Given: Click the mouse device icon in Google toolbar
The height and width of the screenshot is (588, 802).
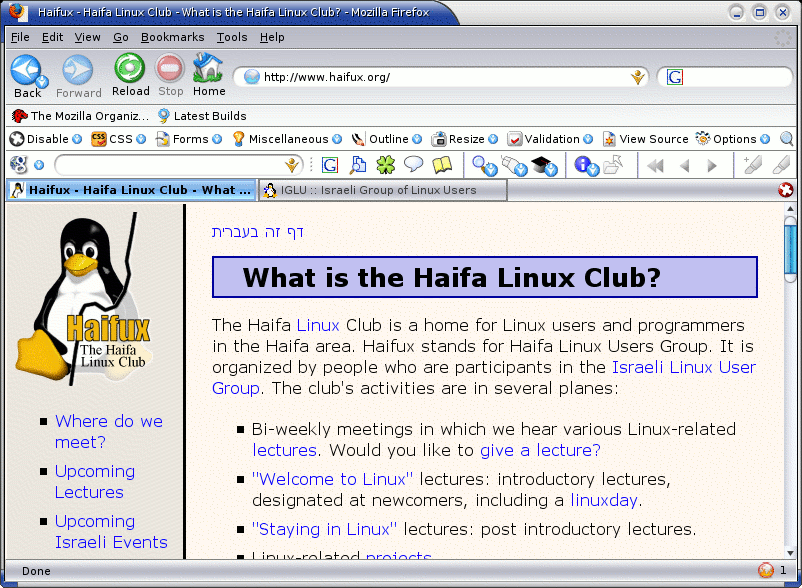Looking at the screenshot, I should click(x=514, y=166).
